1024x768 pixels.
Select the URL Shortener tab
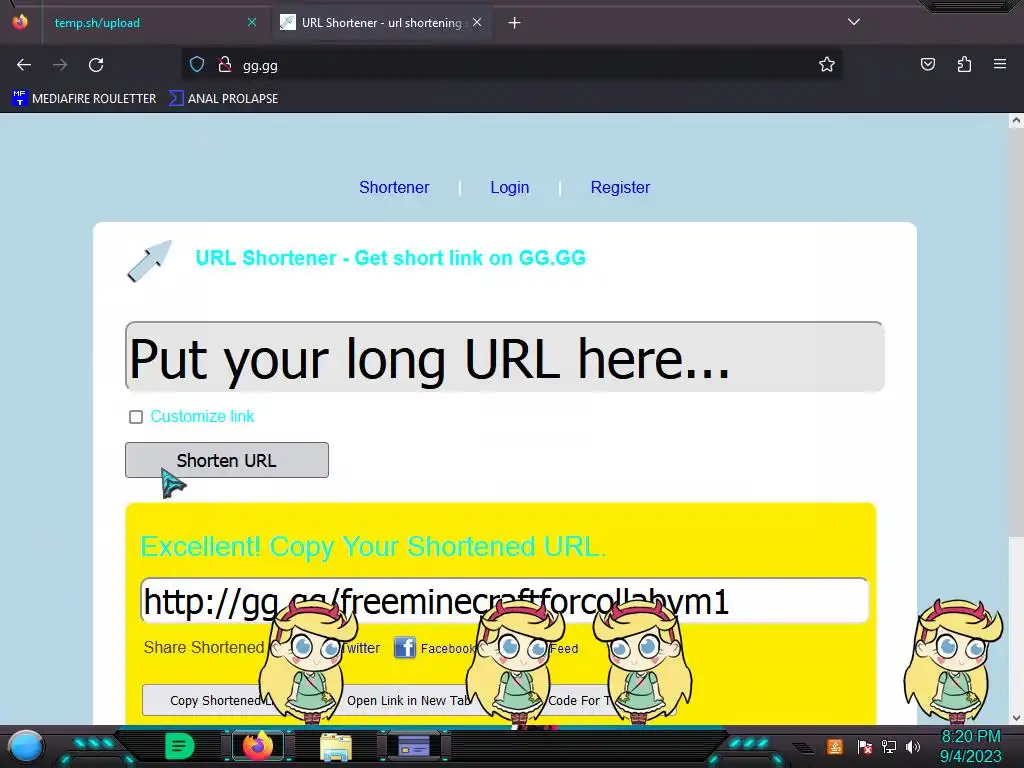(382, 23)
